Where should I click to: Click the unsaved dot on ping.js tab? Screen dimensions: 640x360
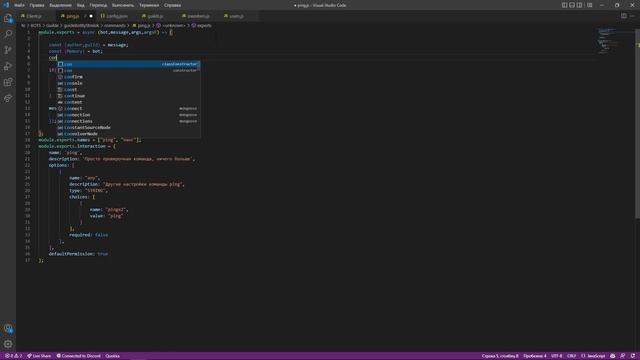tap(91, 16)
